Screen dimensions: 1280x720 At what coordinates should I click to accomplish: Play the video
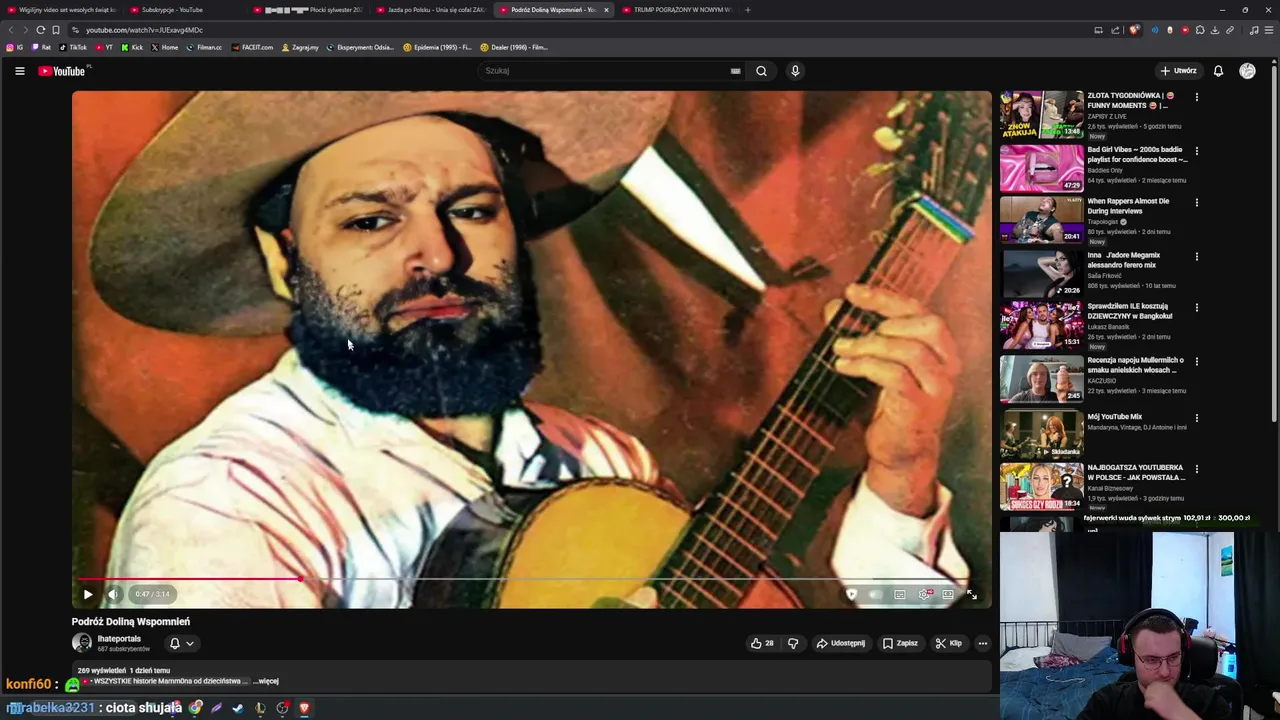tap(88, 594)
